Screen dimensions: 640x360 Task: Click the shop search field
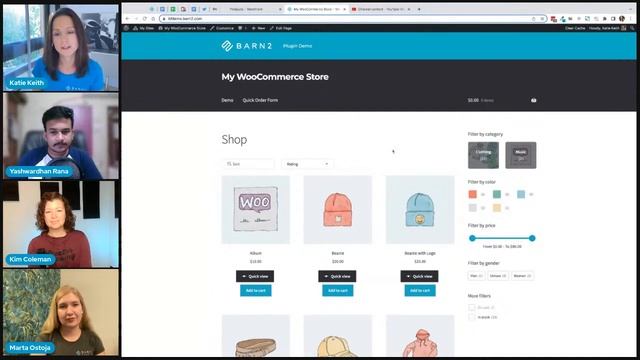(x=248, y=164)
